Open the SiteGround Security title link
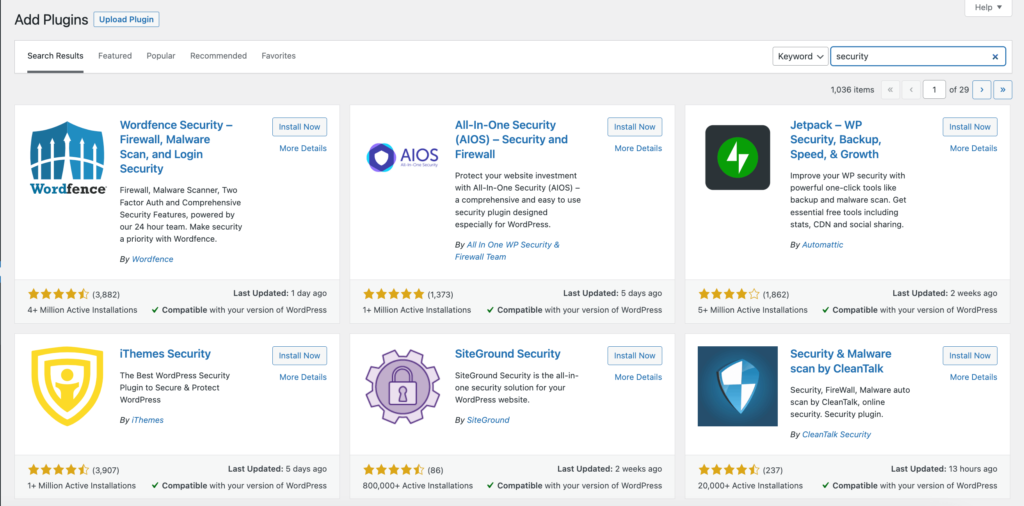 click(x=507, y=354)
